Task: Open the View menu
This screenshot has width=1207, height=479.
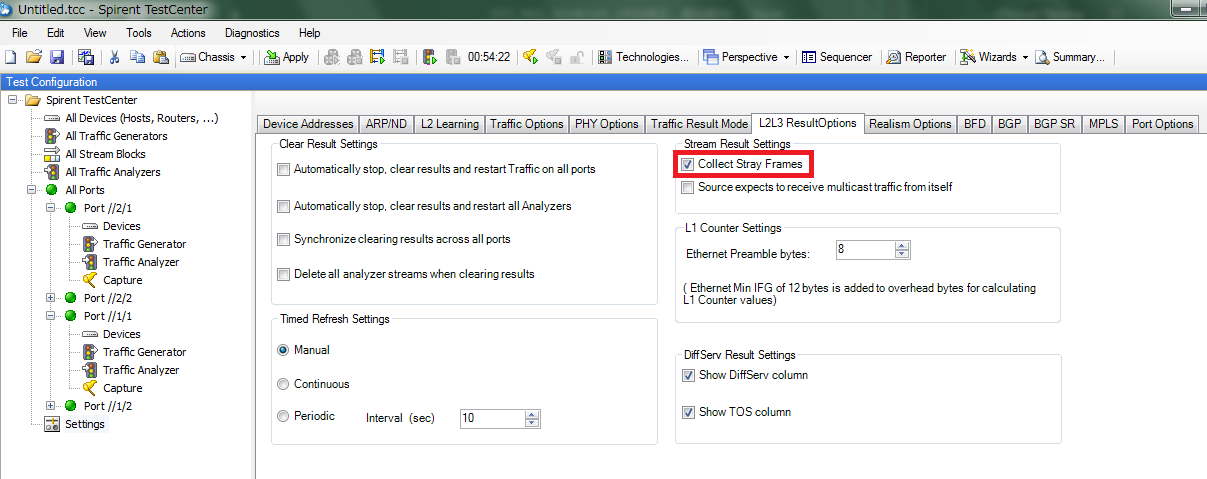Action: 95,33
